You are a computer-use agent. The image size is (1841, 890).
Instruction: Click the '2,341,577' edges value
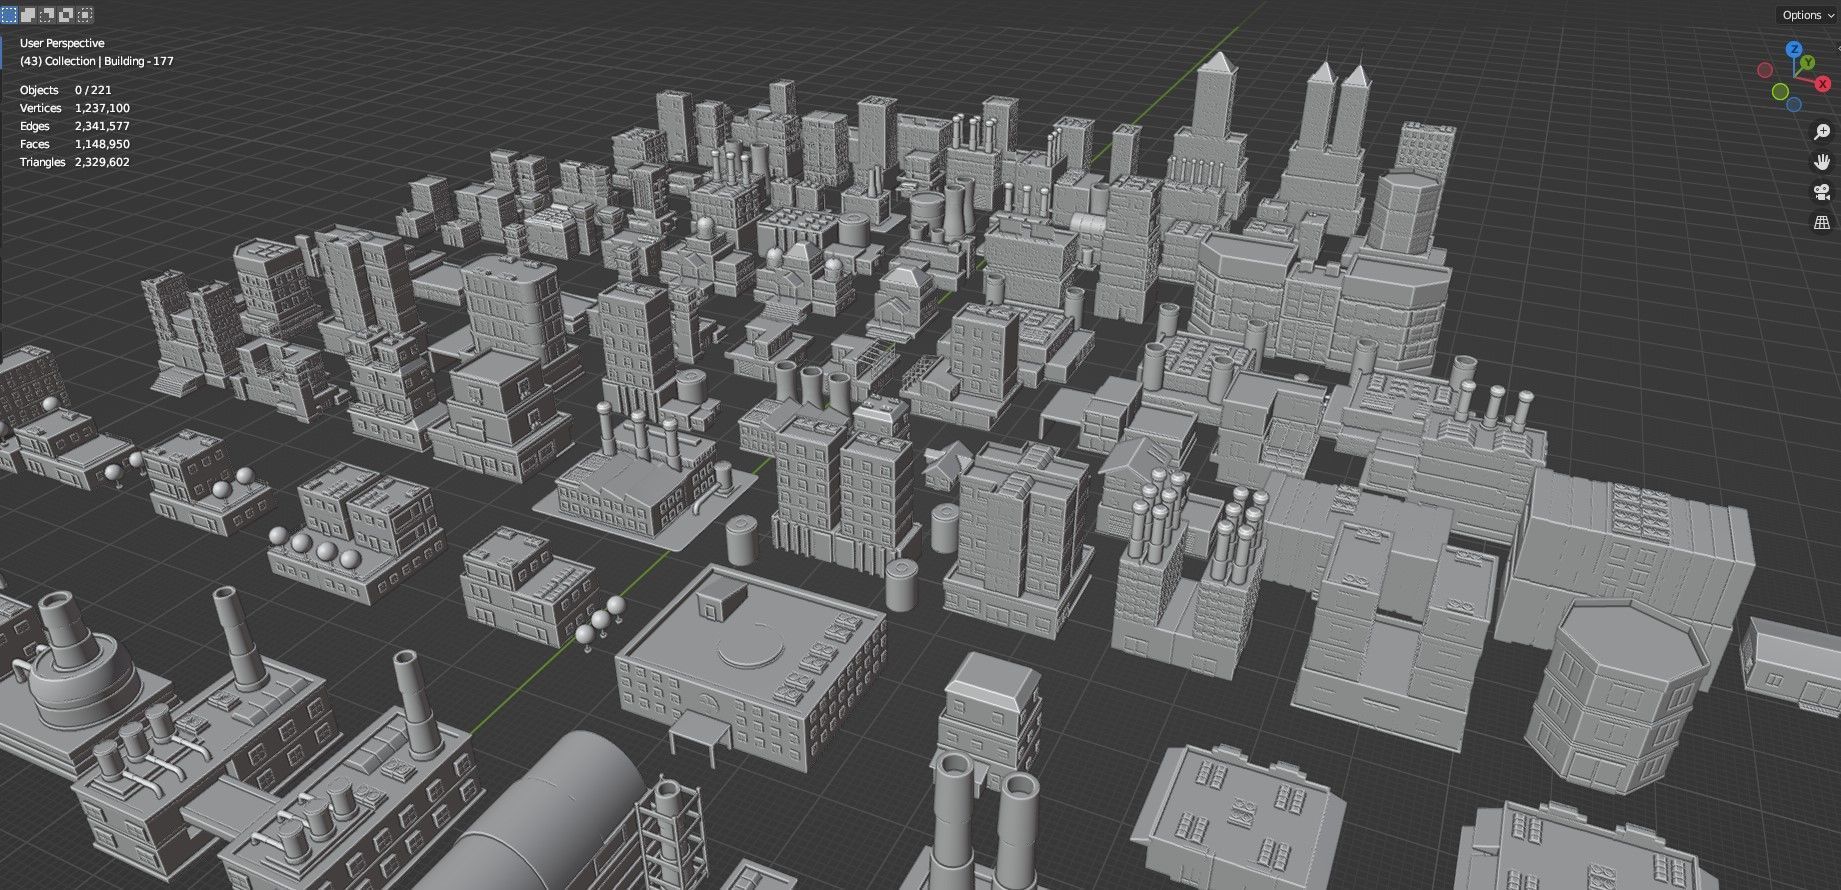pos(102,126)
